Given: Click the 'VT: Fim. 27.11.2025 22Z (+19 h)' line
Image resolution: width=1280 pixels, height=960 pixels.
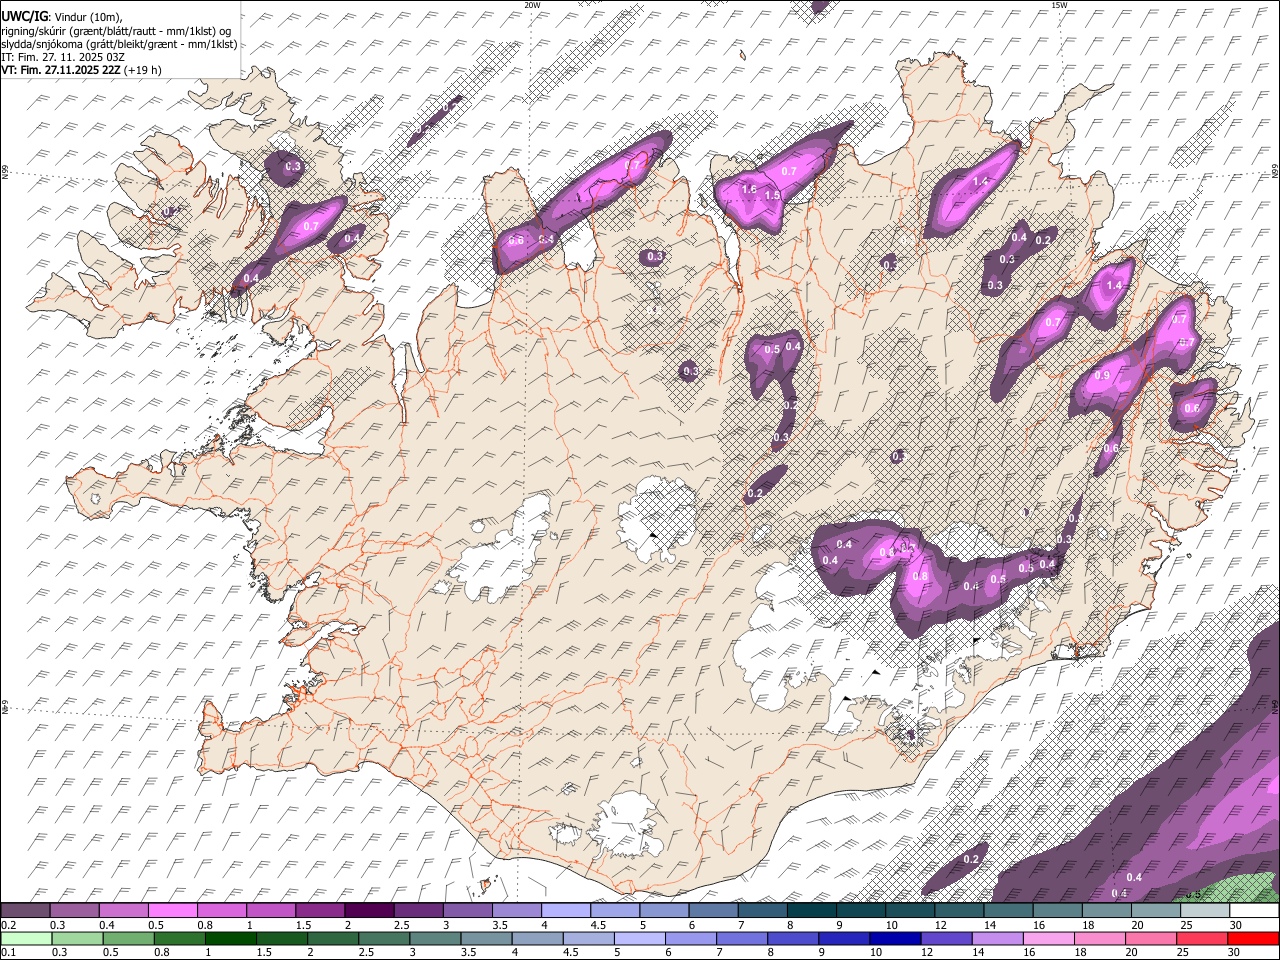Looking at the screenshot, I should (x=81, y=70).
